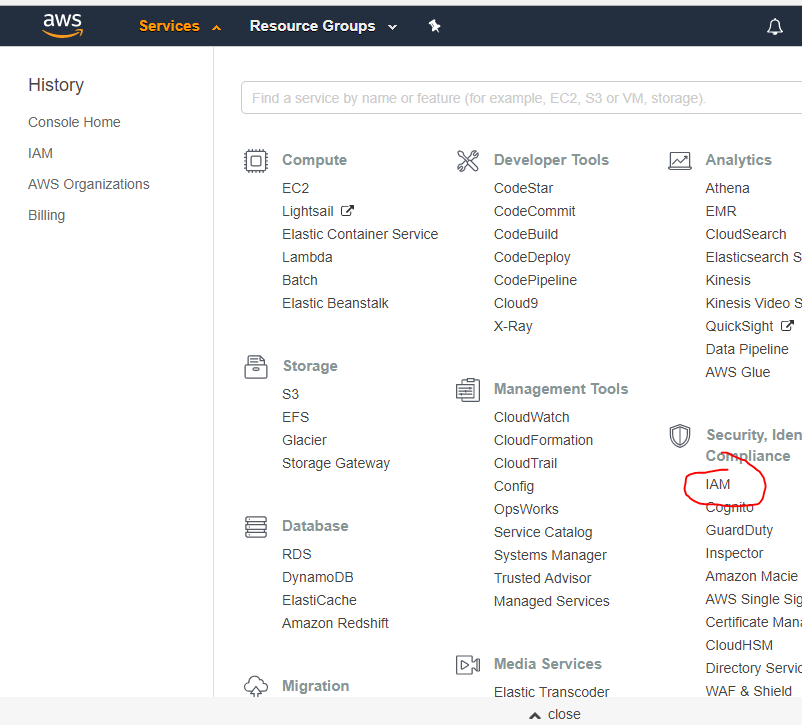Viewport: 802px width, 725px height.
Task: Collapse the Services menu
Action: [x=180, y=26]
